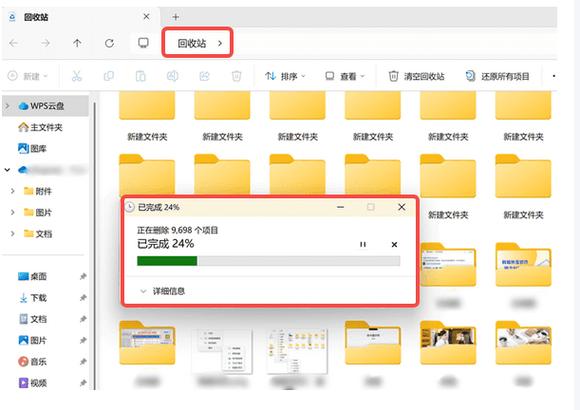
Task: Select WPS云盘 in the sidebar
Action: coord(46,106)
